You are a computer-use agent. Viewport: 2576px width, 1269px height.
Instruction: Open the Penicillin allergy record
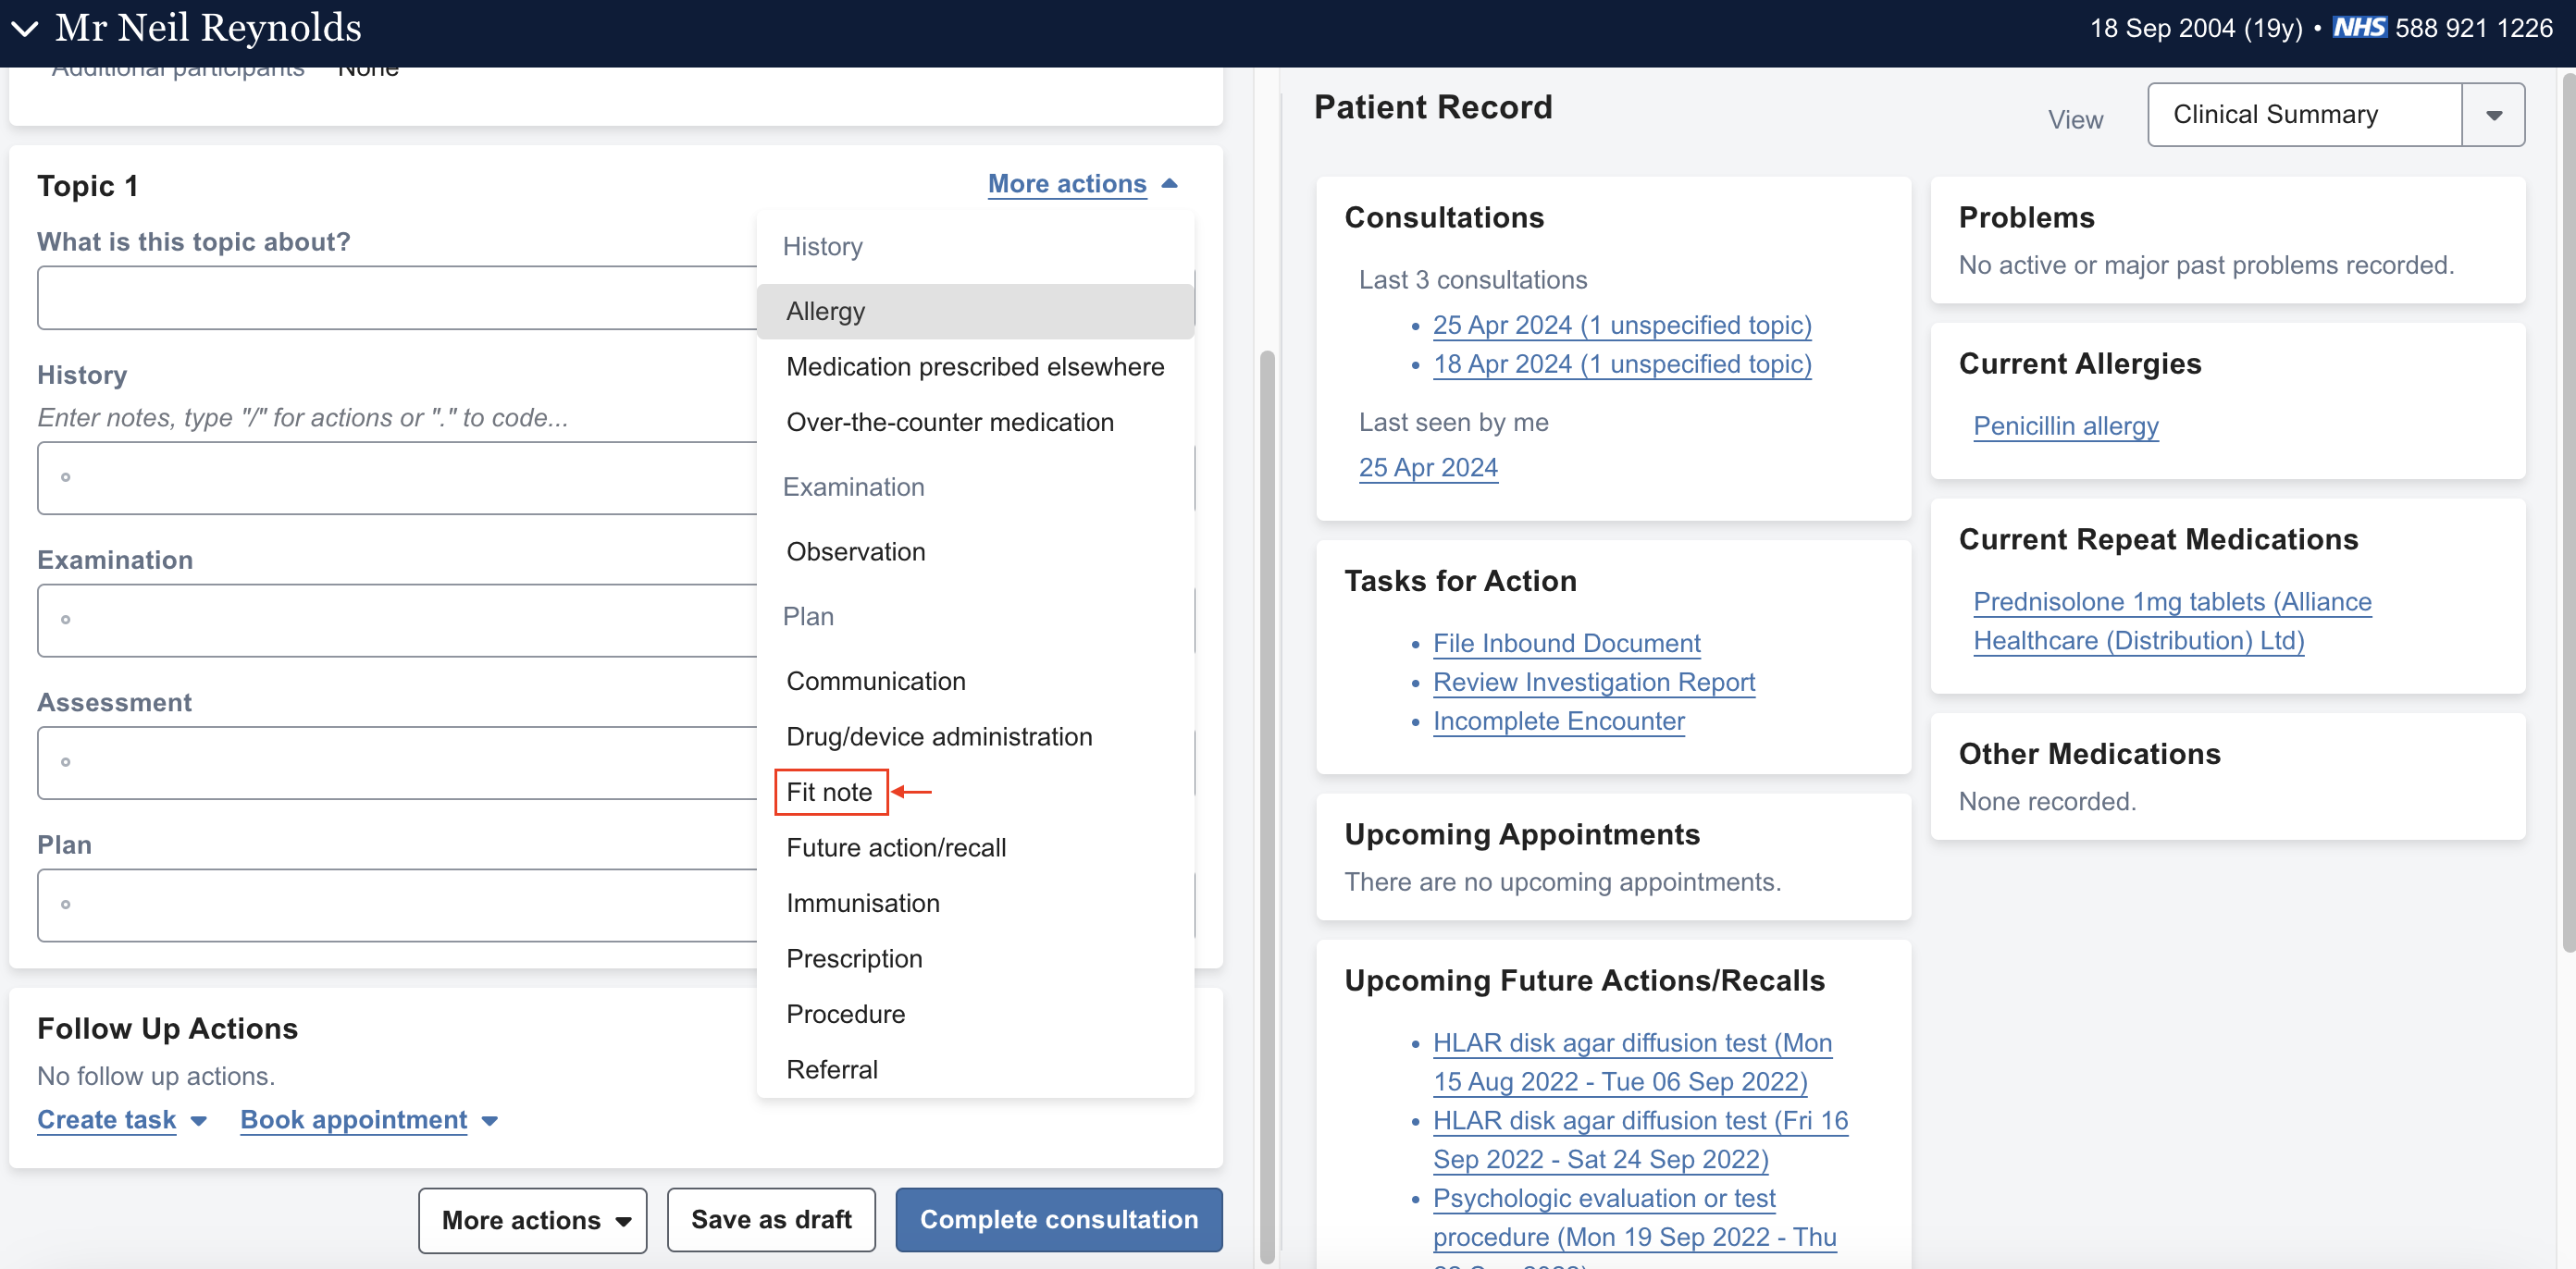point(2066,425)
